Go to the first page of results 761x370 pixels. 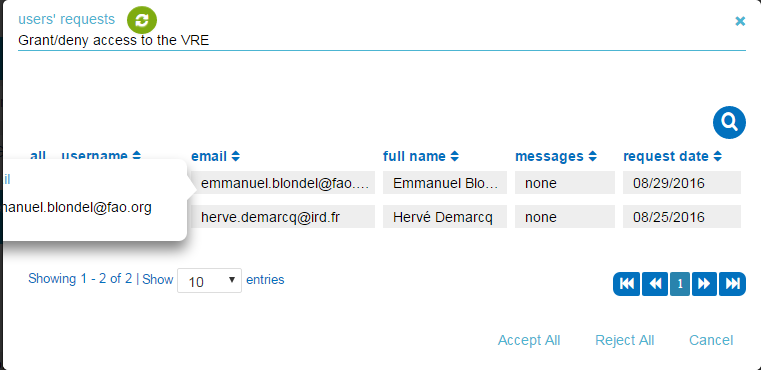pos(627,284)
